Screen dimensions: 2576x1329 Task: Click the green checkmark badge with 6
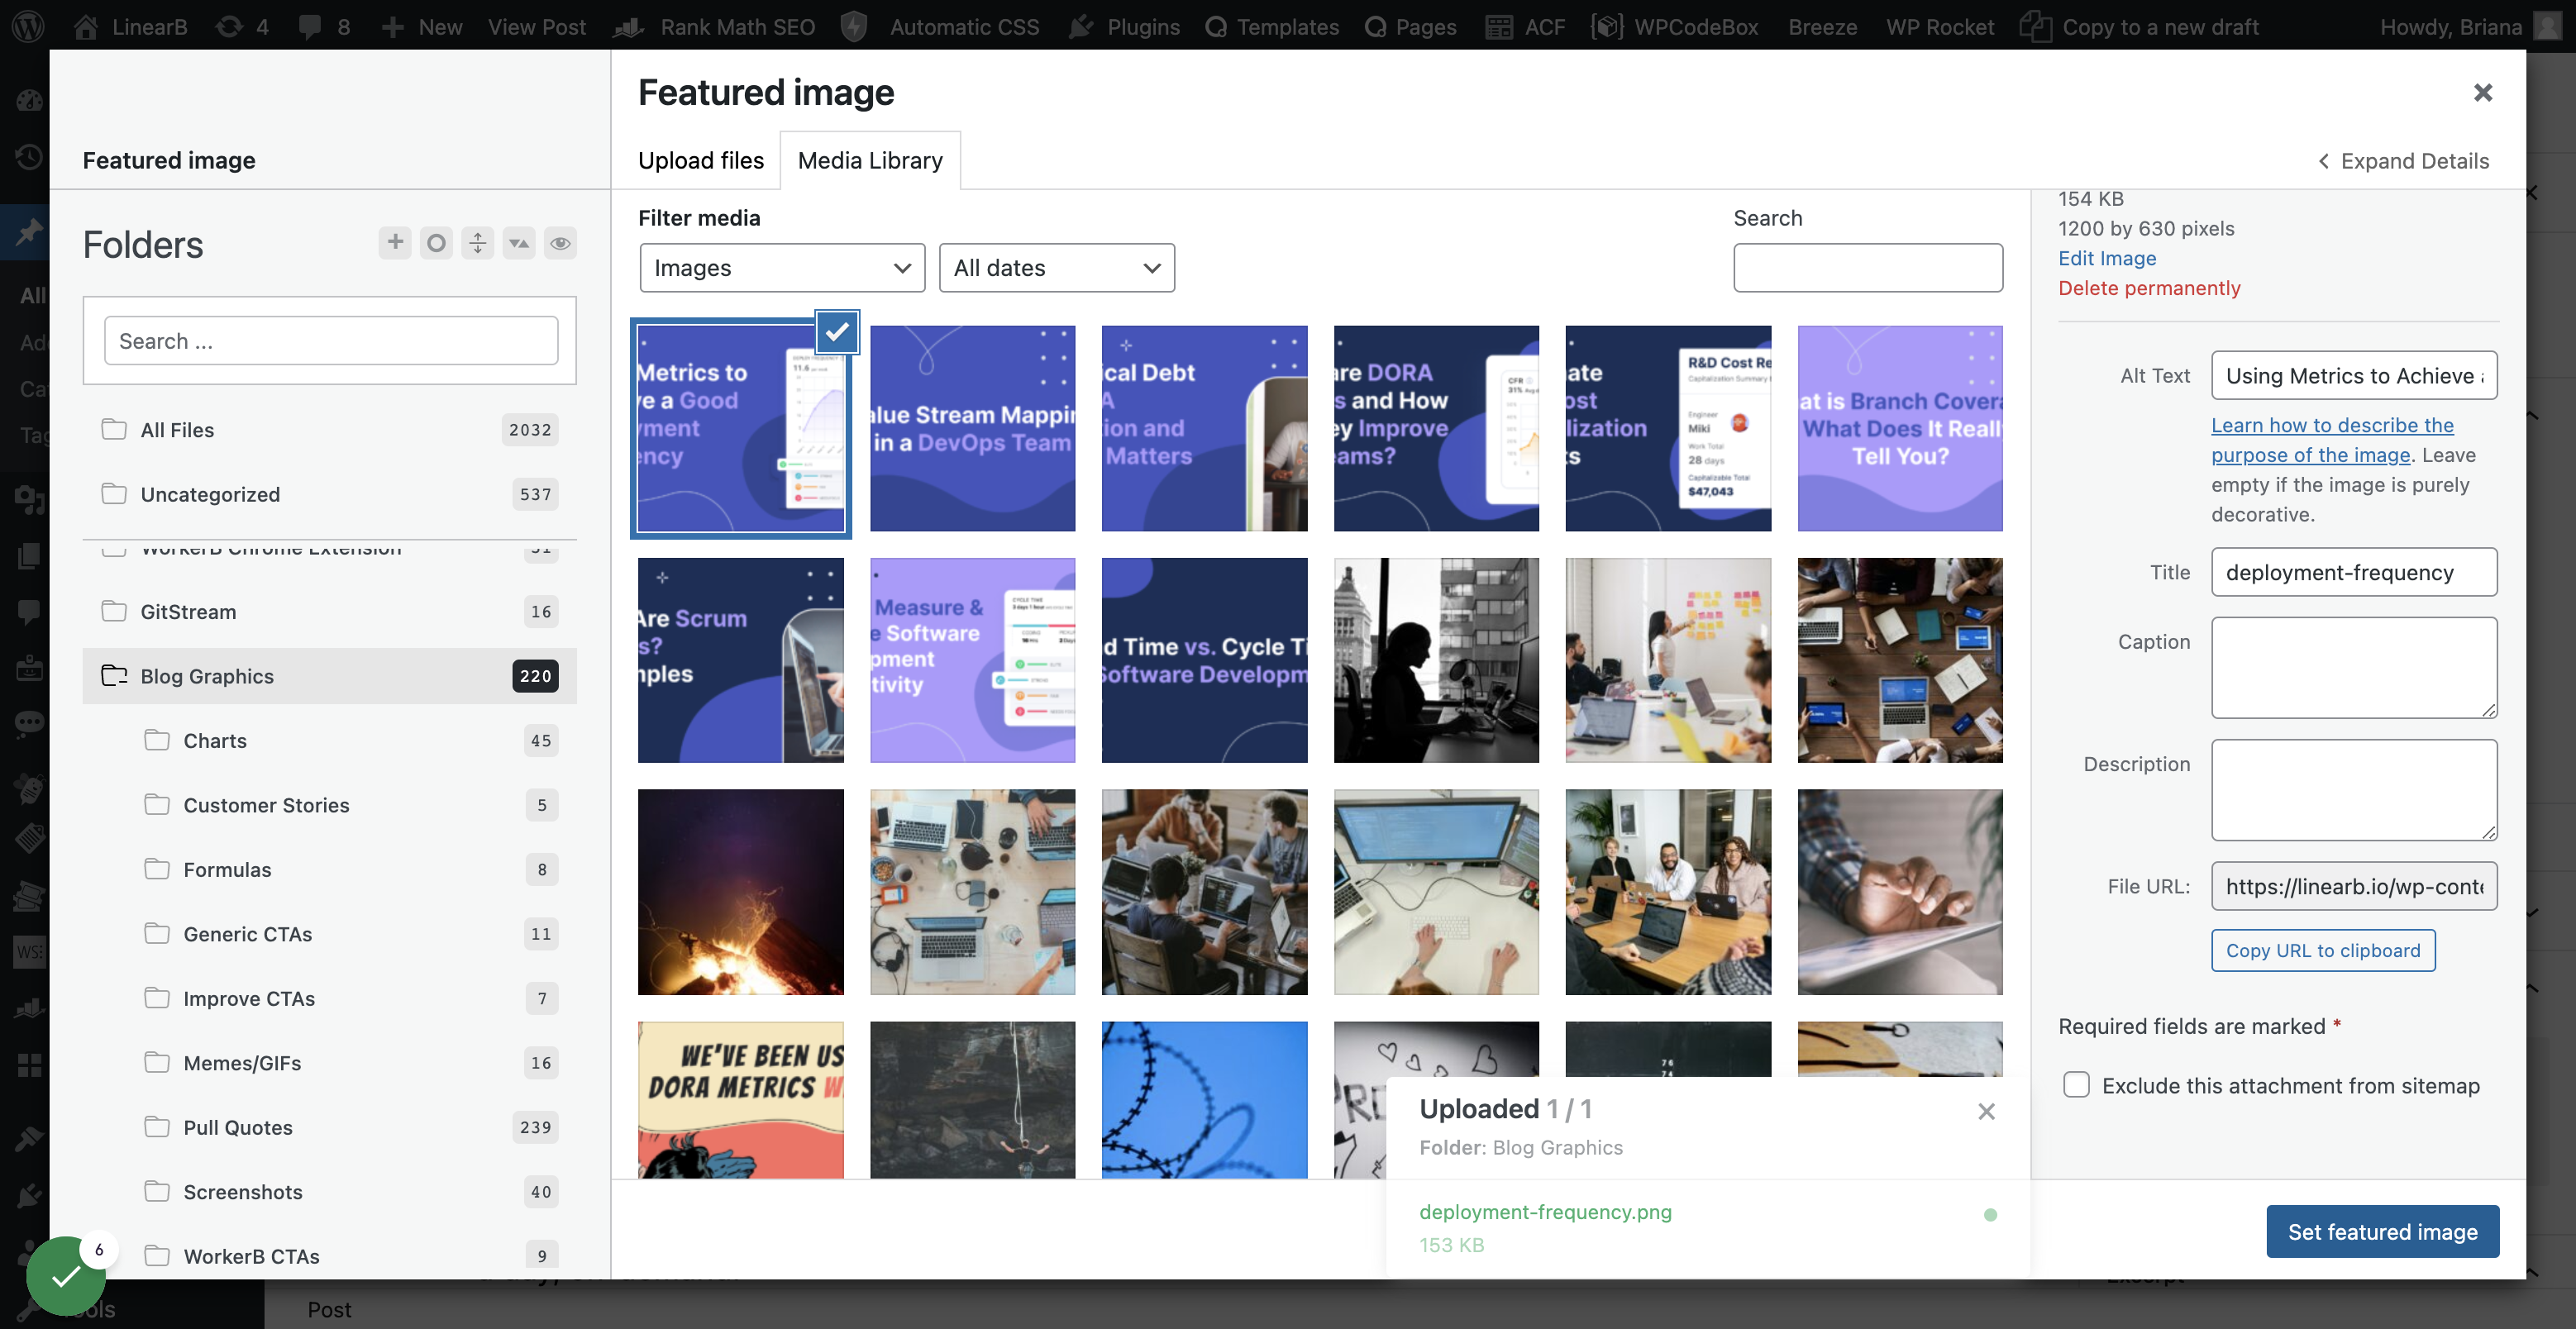coord(66,1275)
